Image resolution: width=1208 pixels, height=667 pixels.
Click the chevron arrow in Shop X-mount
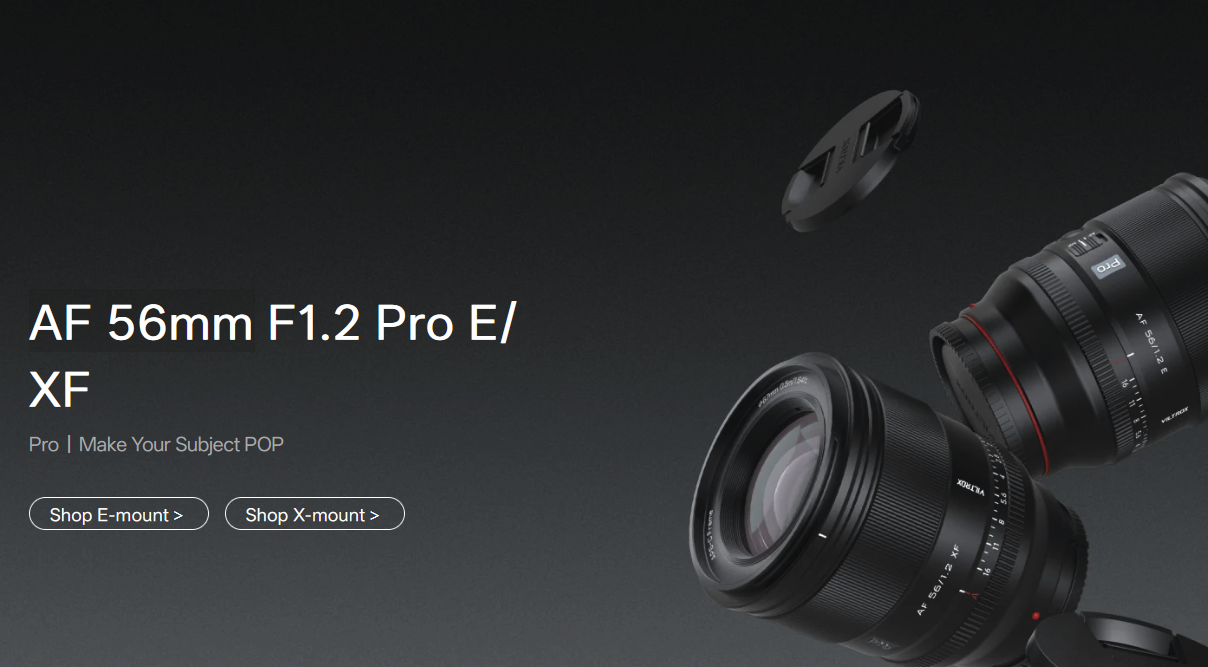(x=374, y=515)
